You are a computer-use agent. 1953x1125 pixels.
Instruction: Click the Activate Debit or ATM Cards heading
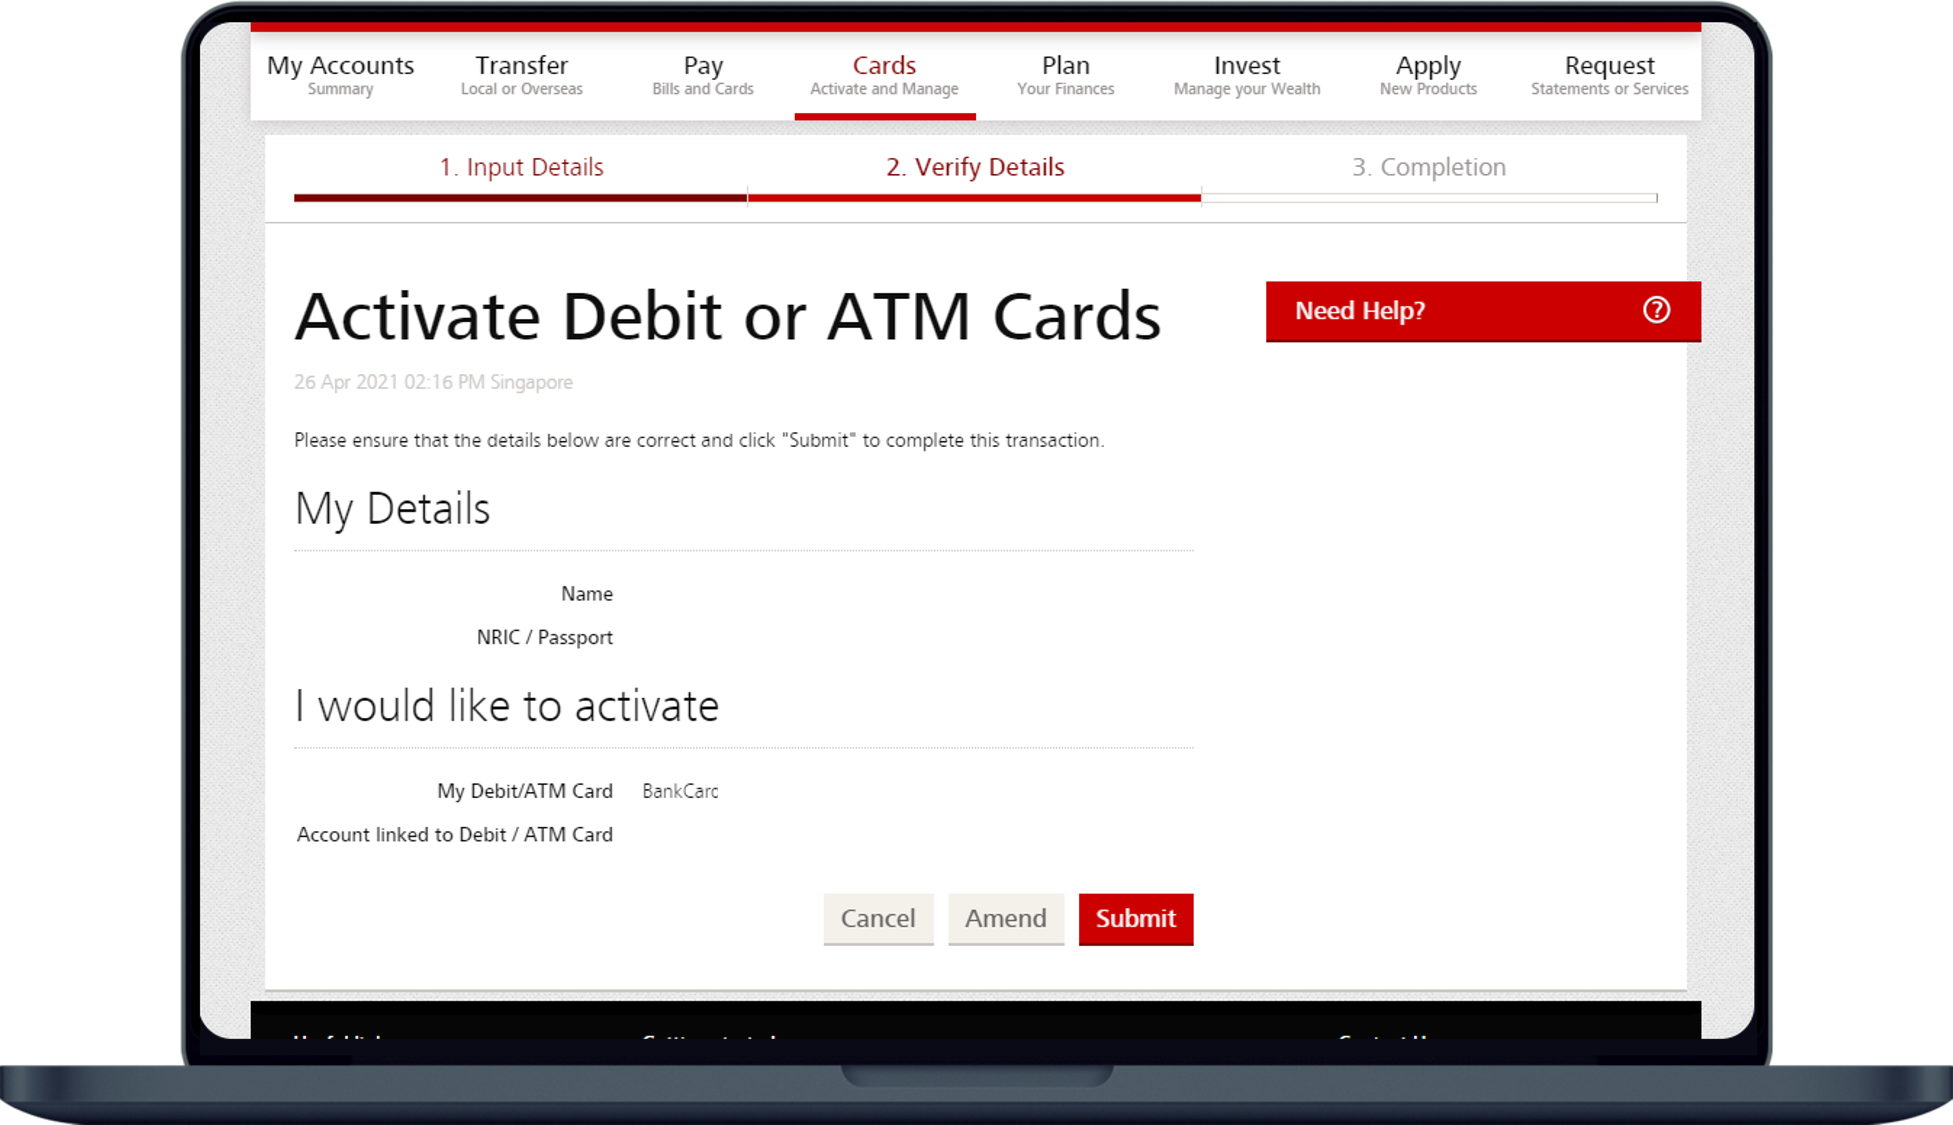coord(727,317)
